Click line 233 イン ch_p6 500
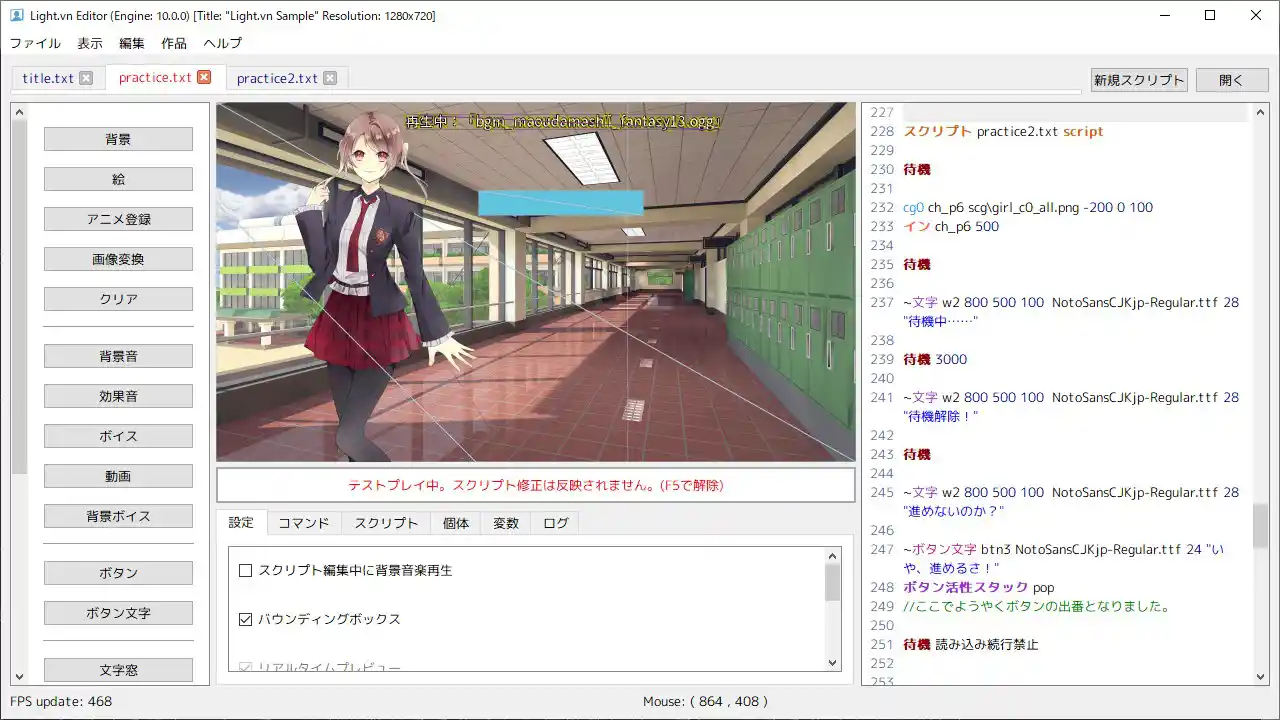The height and width of the screenshot is (720, 1280). pyautogui.click(x=951, y=226)
